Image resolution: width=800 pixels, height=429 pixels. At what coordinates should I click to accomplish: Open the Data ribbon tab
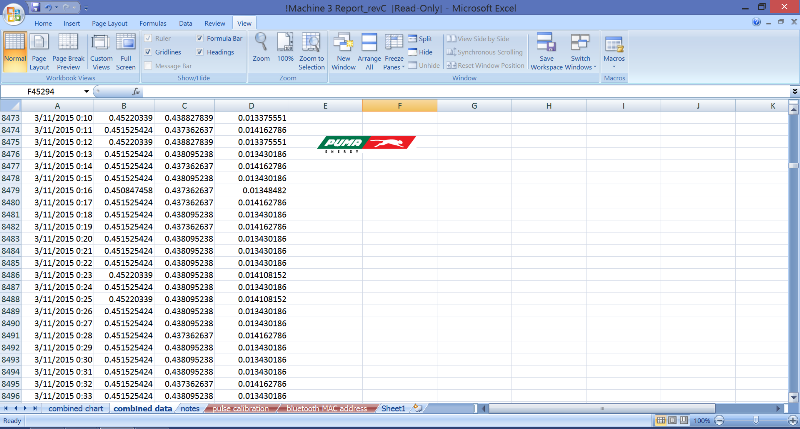click(185, 23)
